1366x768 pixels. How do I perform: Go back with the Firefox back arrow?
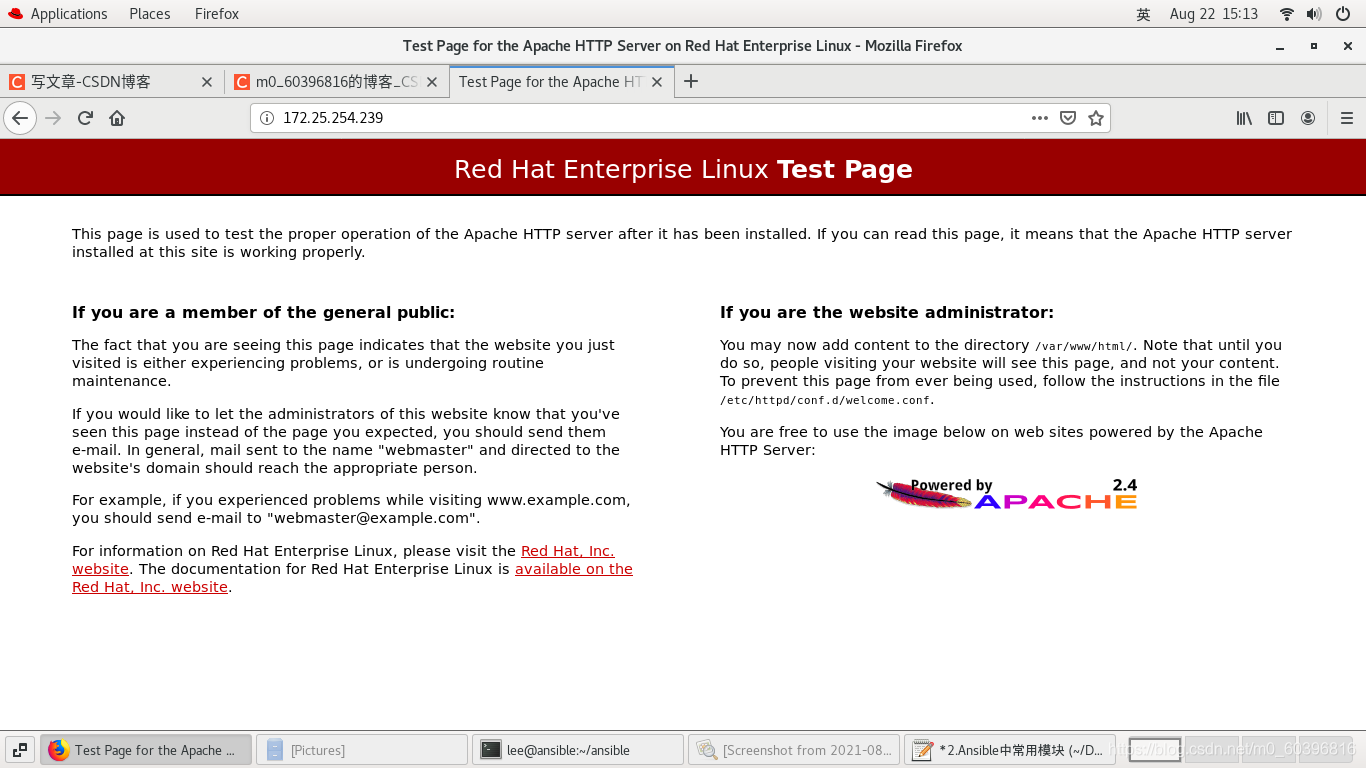pos(20,118)
